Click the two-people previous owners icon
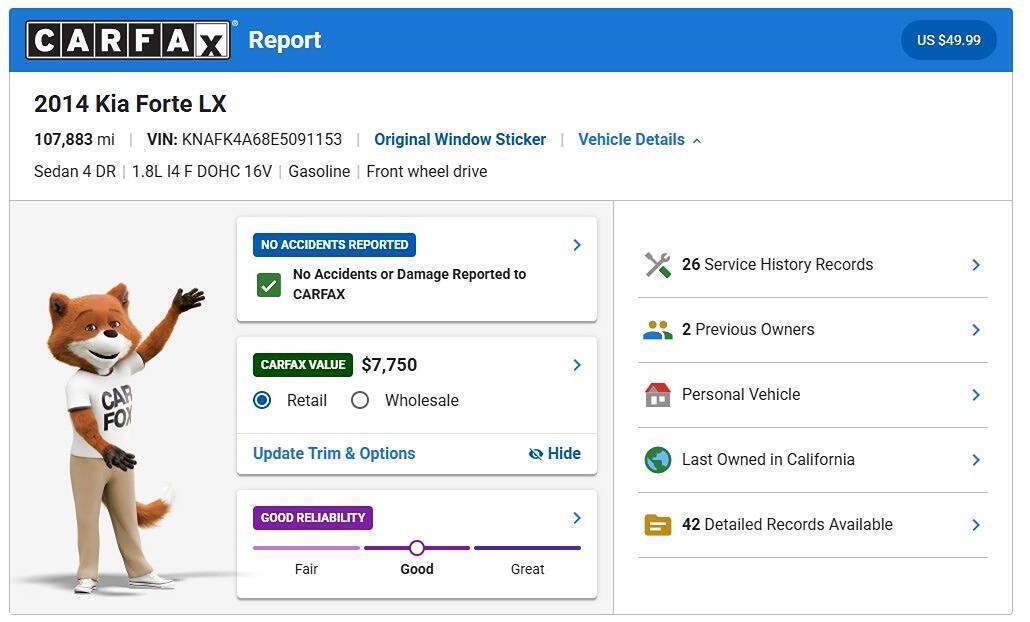Image resolution: width=1030 pixels, height=622 pixels. coord(658,330)
